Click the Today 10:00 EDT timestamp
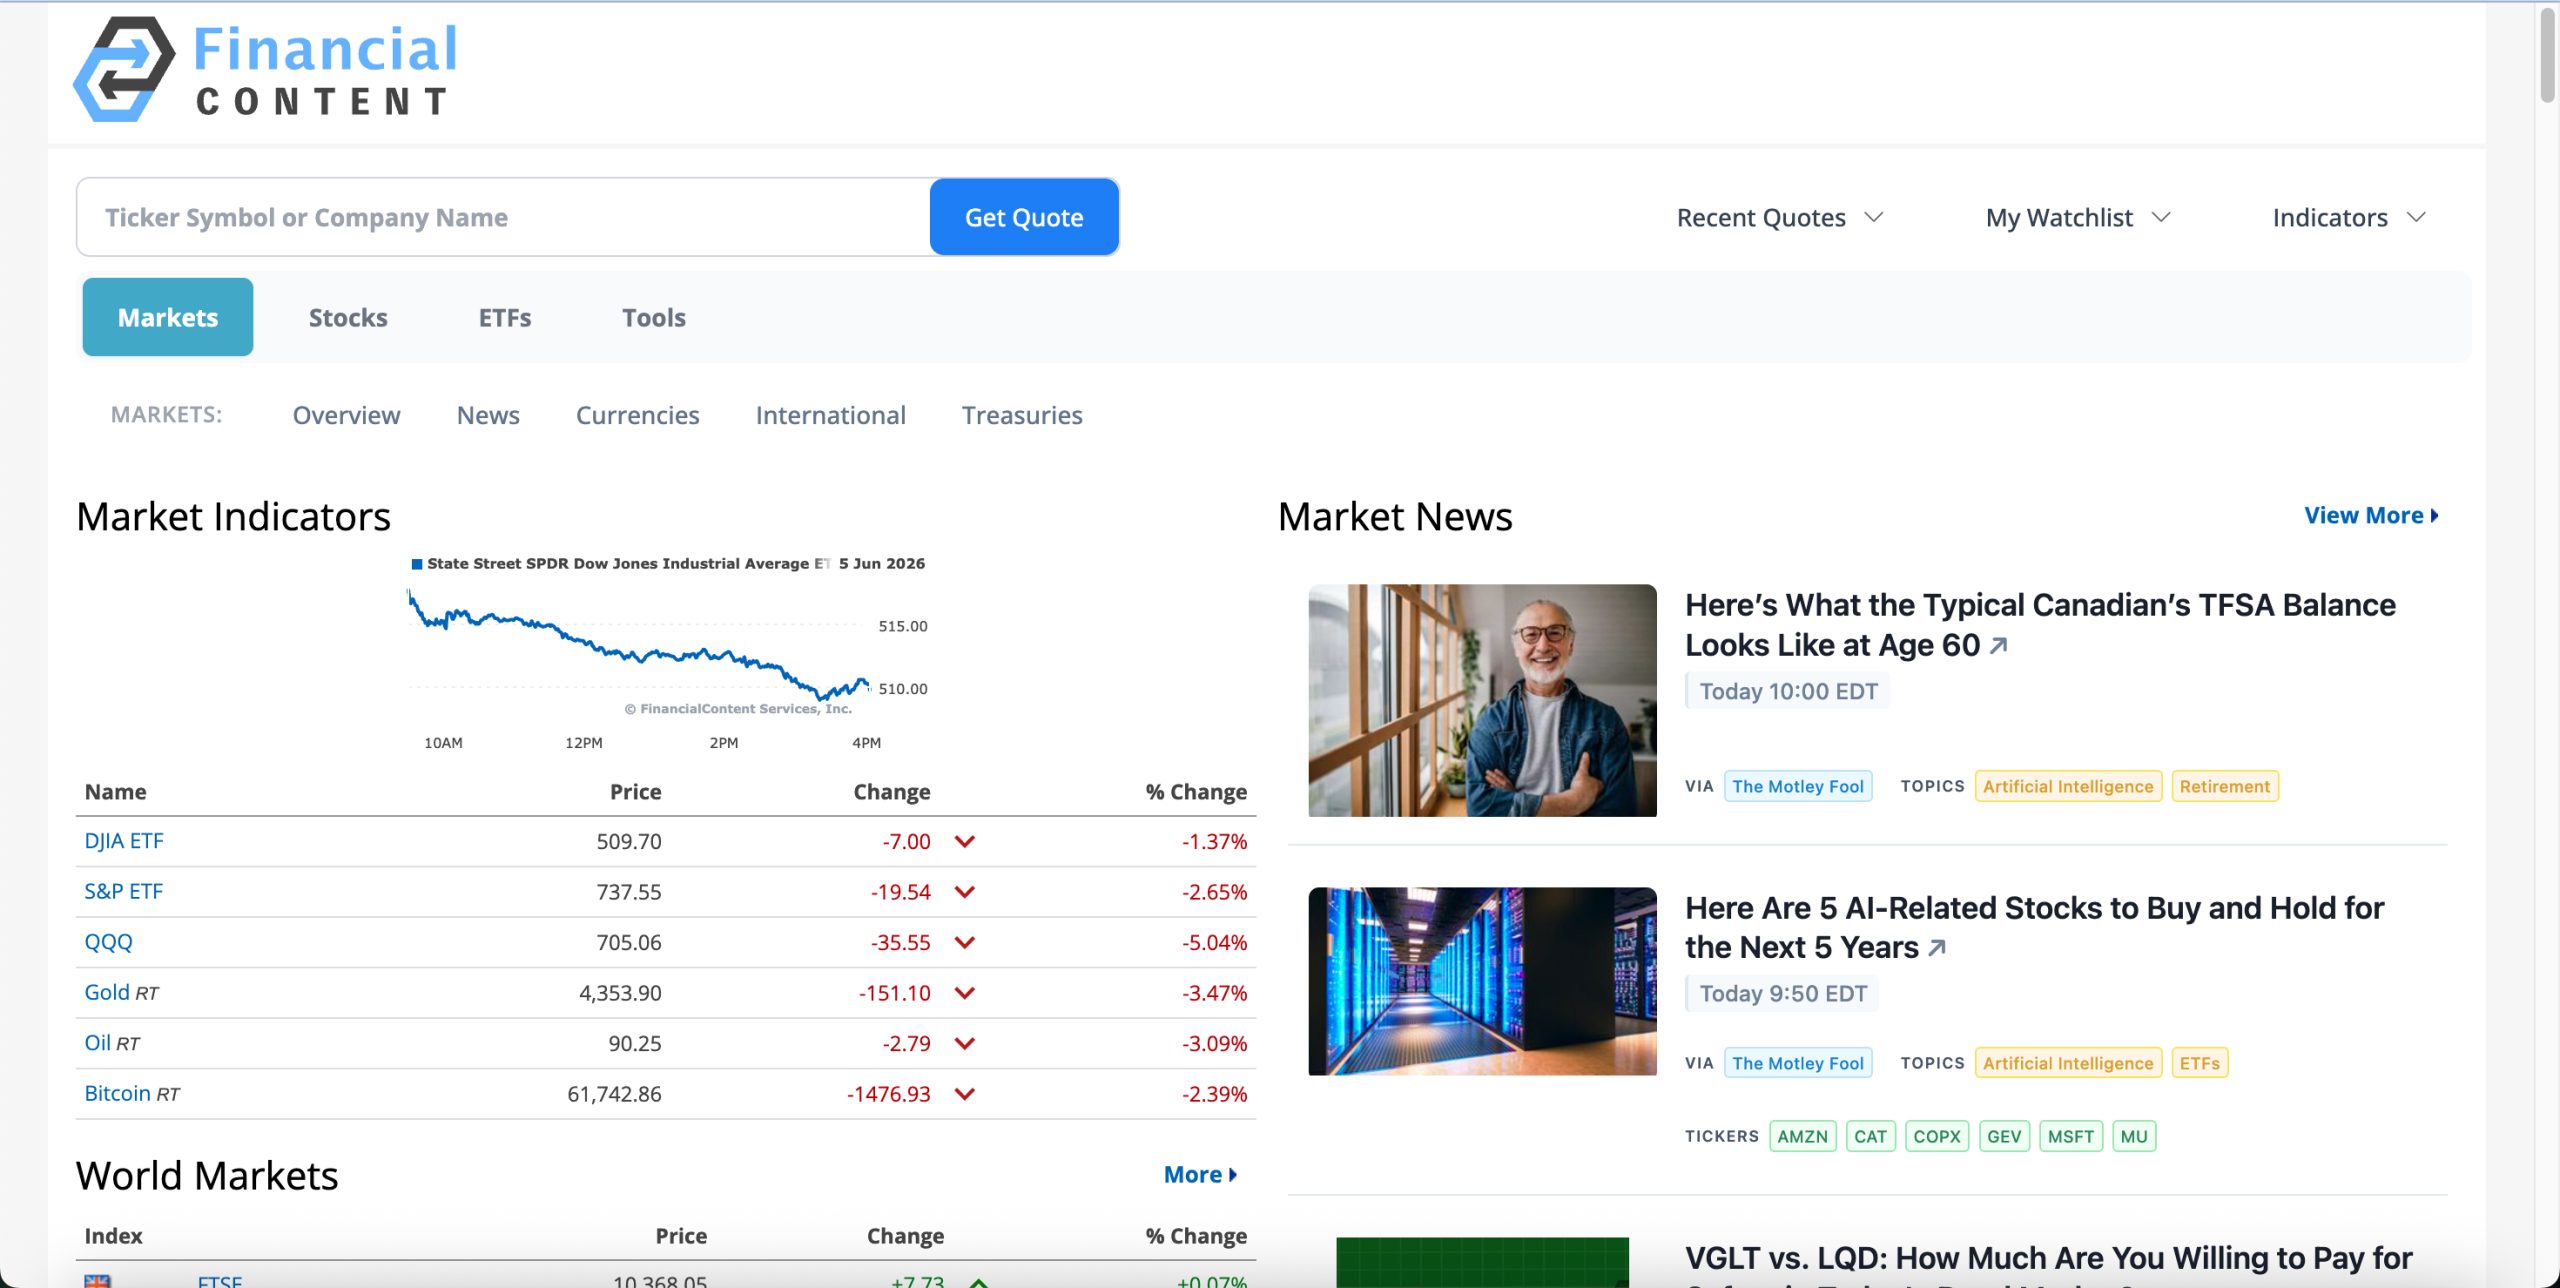 point(1788,692)
